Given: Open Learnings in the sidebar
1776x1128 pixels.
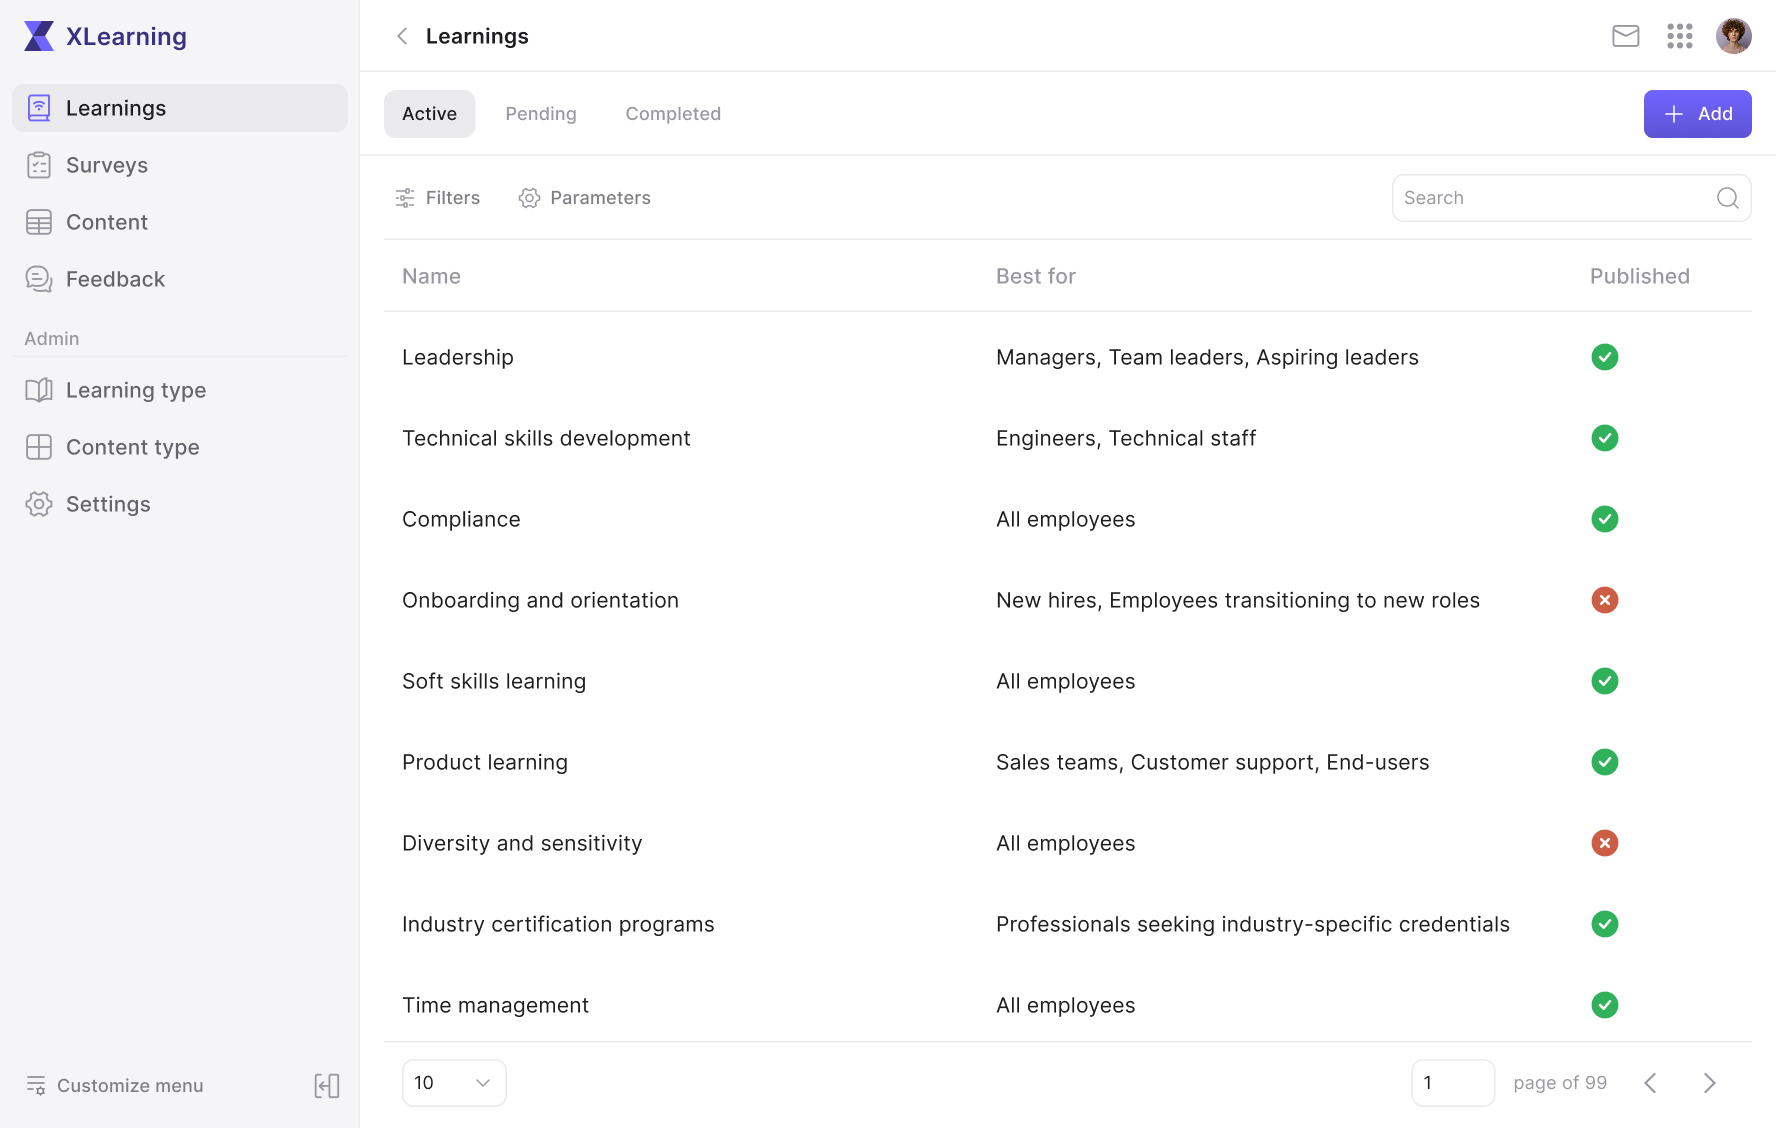Looking at the screenshot, I should (x=180, y=108).
